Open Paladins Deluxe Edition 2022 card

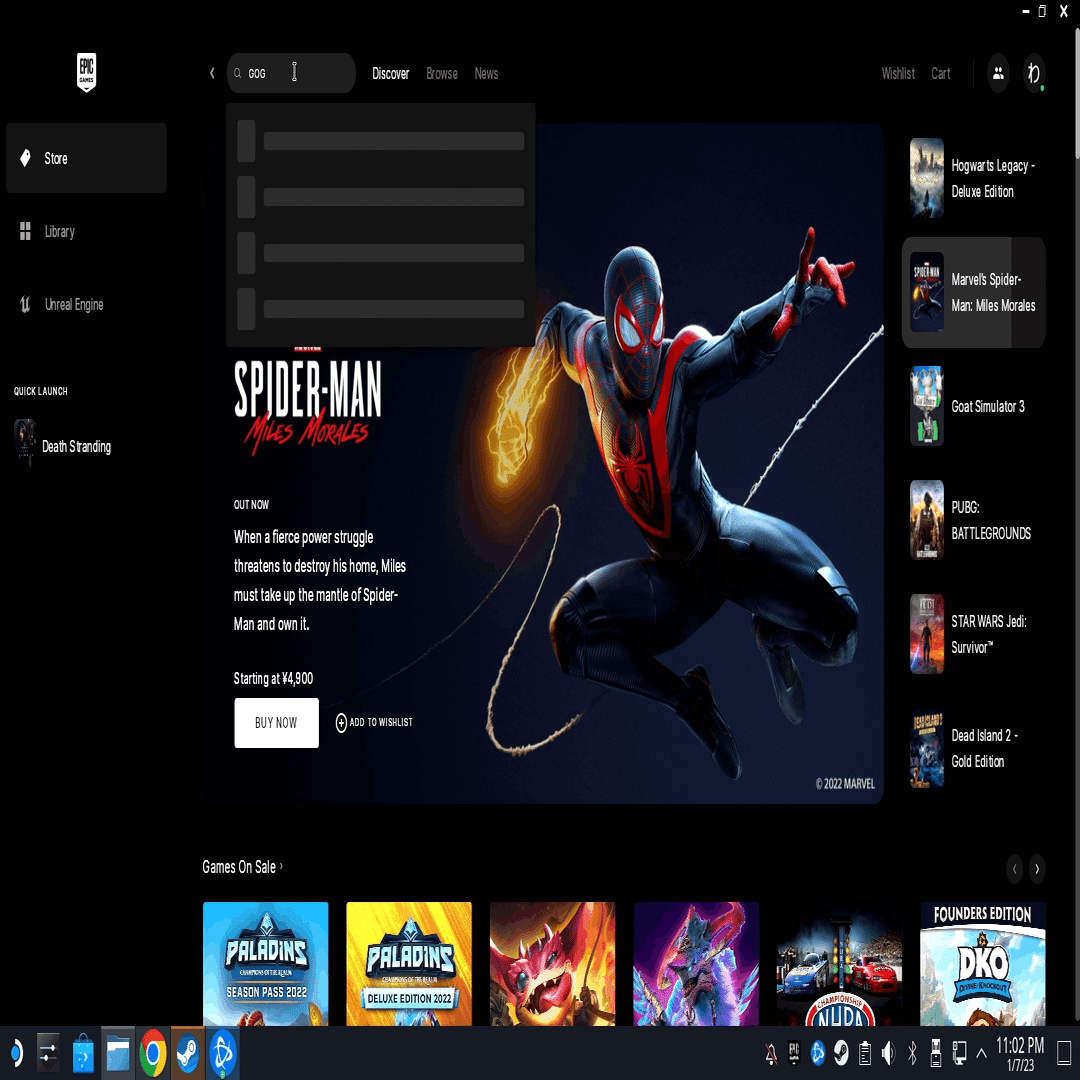pyautogui.click(x=409, y=964)
